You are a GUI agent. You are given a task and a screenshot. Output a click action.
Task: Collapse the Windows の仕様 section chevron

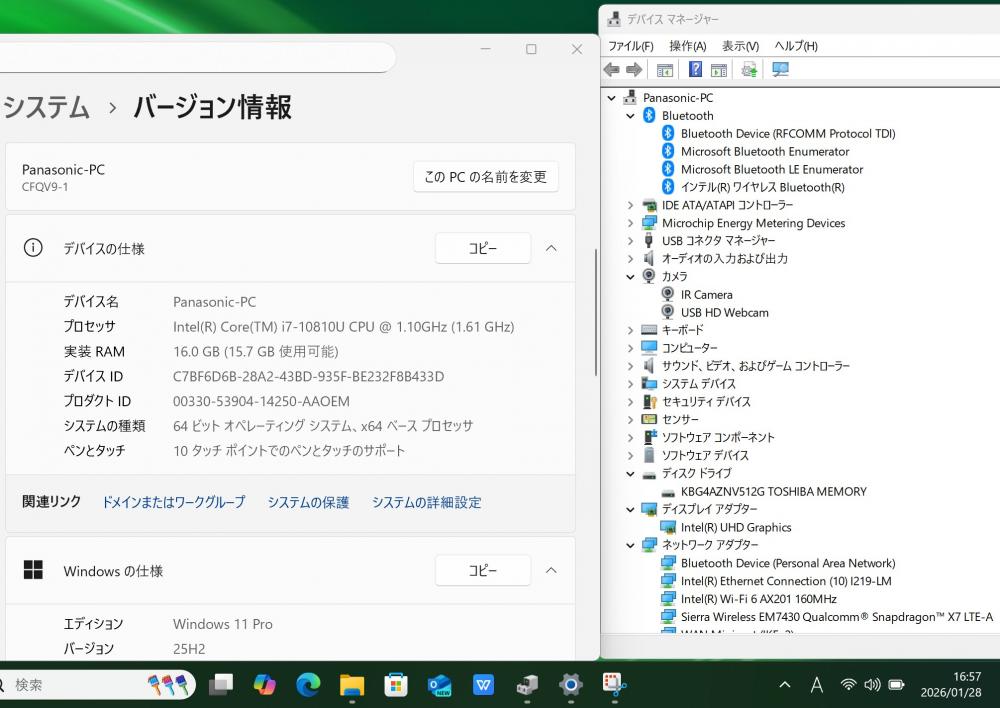click(x=551, y=571)
